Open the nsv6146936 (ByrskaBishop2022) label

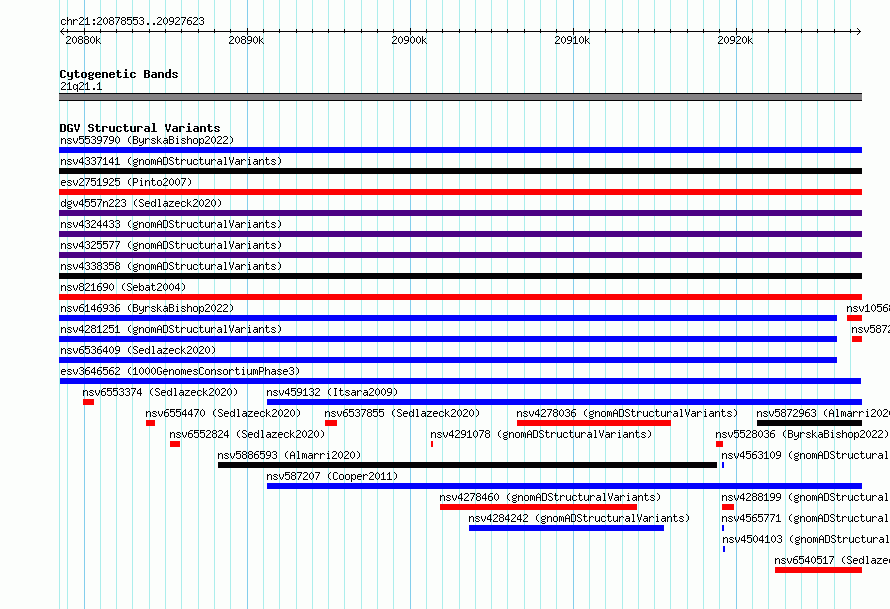(146, 308)
